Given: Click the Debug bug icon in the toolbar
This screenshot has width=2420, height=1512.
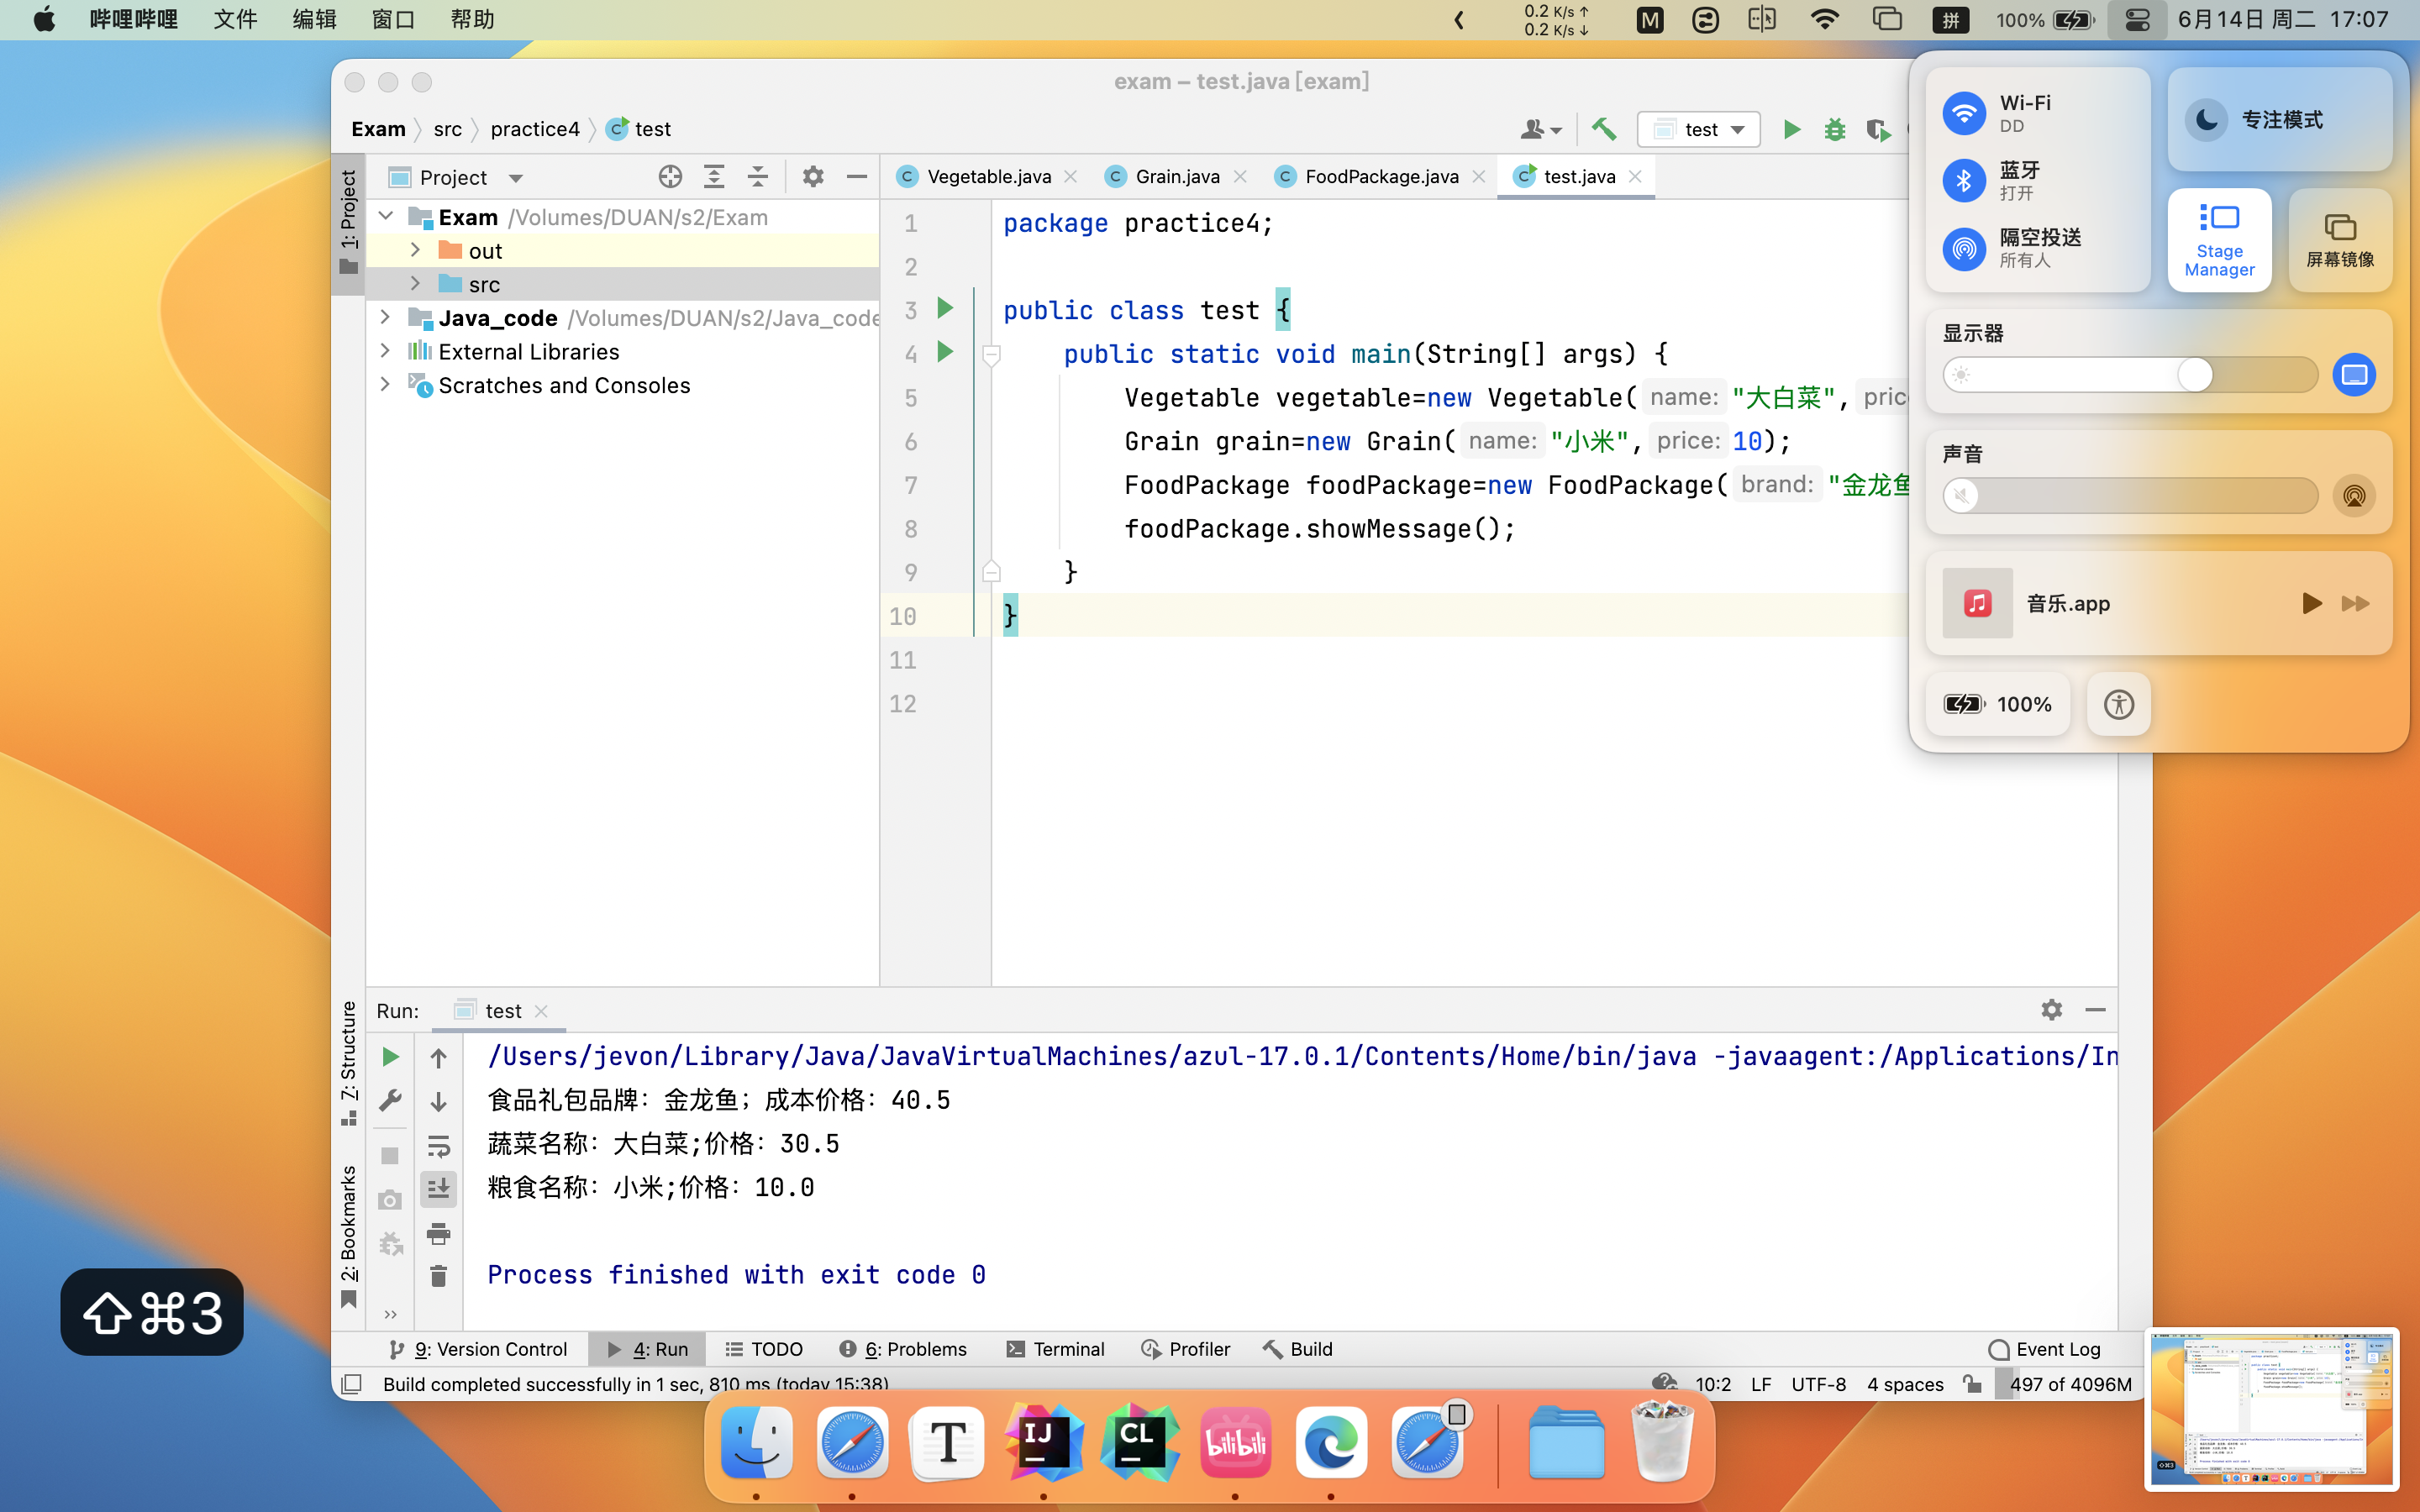Looking at the screenshot, I should coord(1834,129).
